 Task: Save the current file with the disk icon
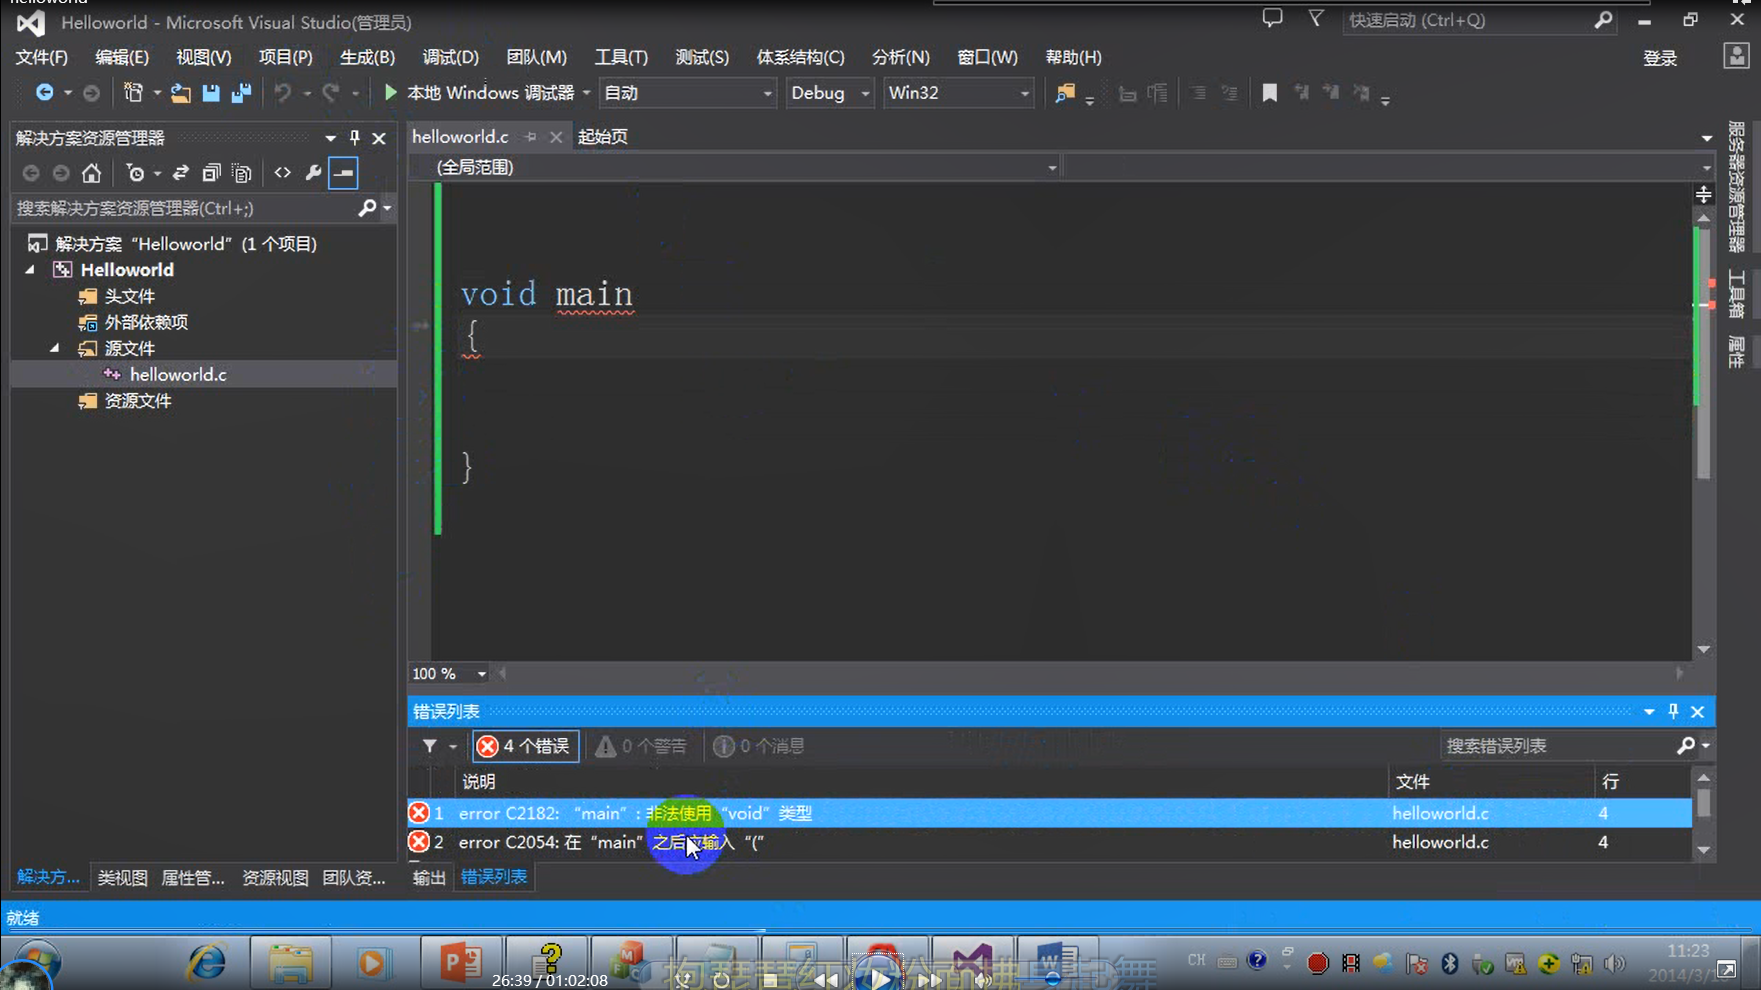(211, 93)
